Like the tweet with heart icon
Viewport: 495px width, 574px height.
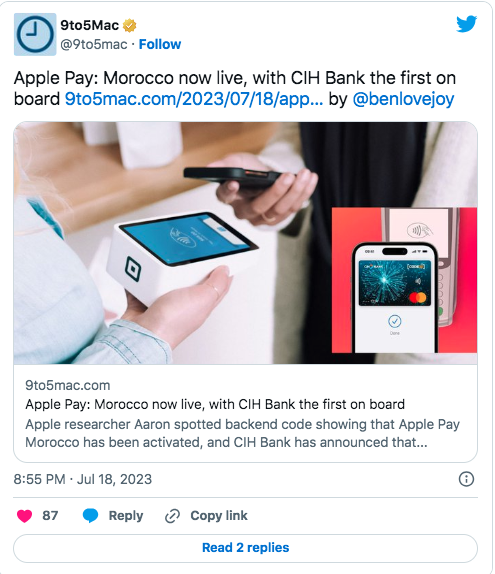[25, 515]
